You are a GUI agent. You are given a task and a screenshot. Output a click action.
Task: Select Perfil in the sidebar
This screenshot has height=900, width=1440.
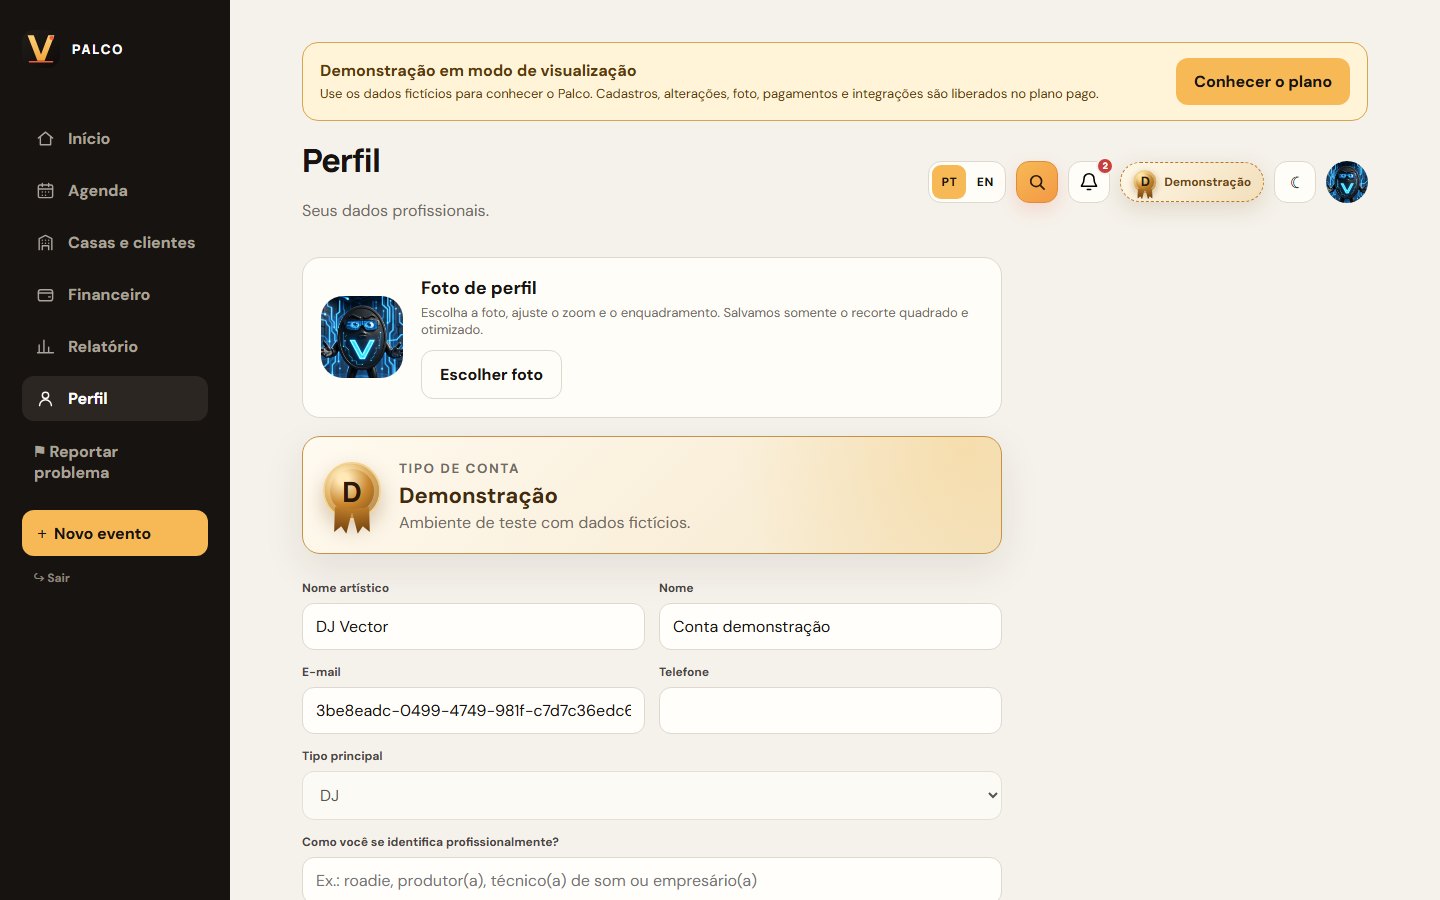115,399
